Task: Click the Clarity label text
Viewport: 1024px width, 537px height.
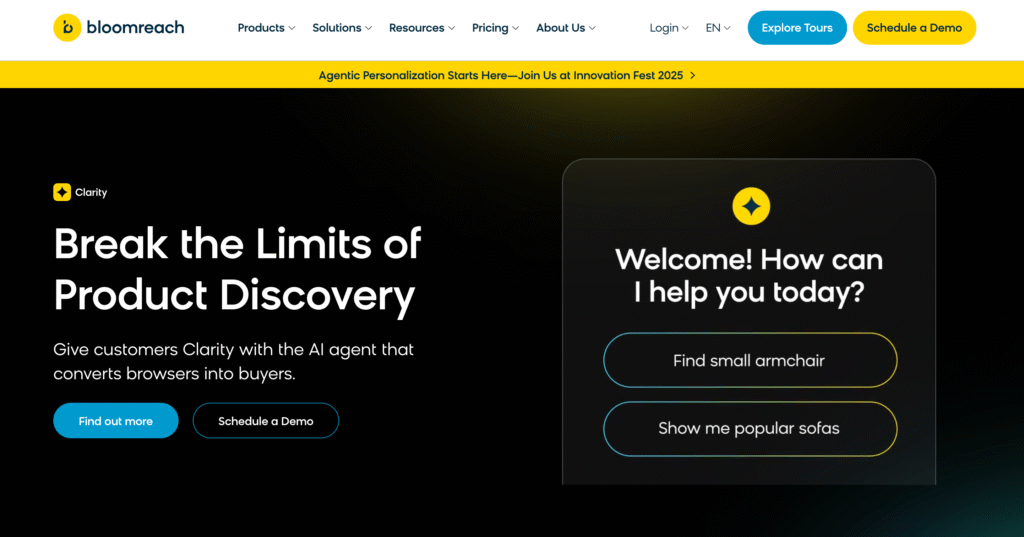Action: pos(91,192)
